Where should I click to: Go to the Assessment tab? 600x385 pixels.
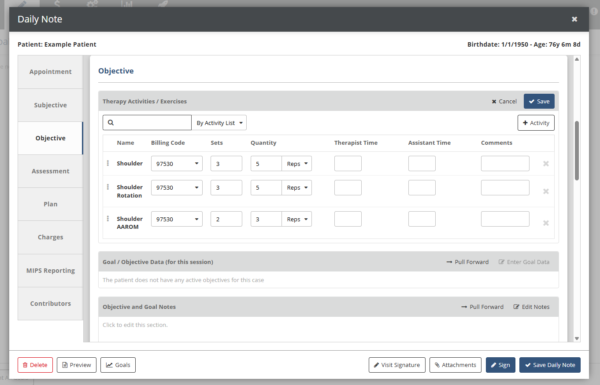coord(50,171)
